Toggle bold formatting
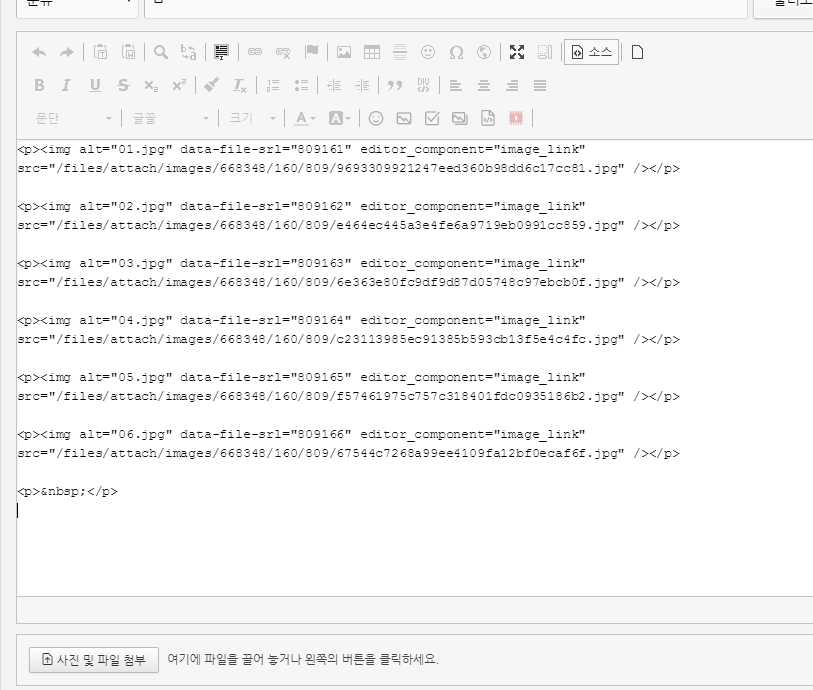This screenshot has width=813, height=690. point(39,85)
